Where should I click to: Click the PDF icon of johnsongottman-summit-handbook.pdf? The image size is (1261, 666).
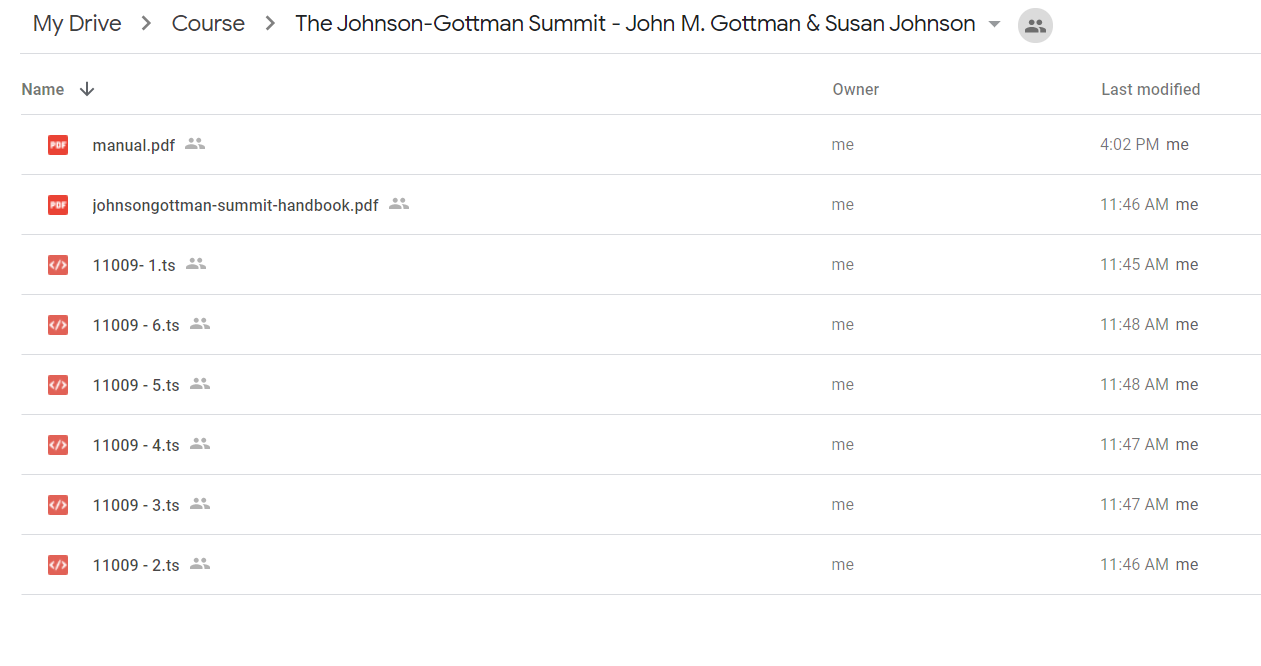coord(58,205)
